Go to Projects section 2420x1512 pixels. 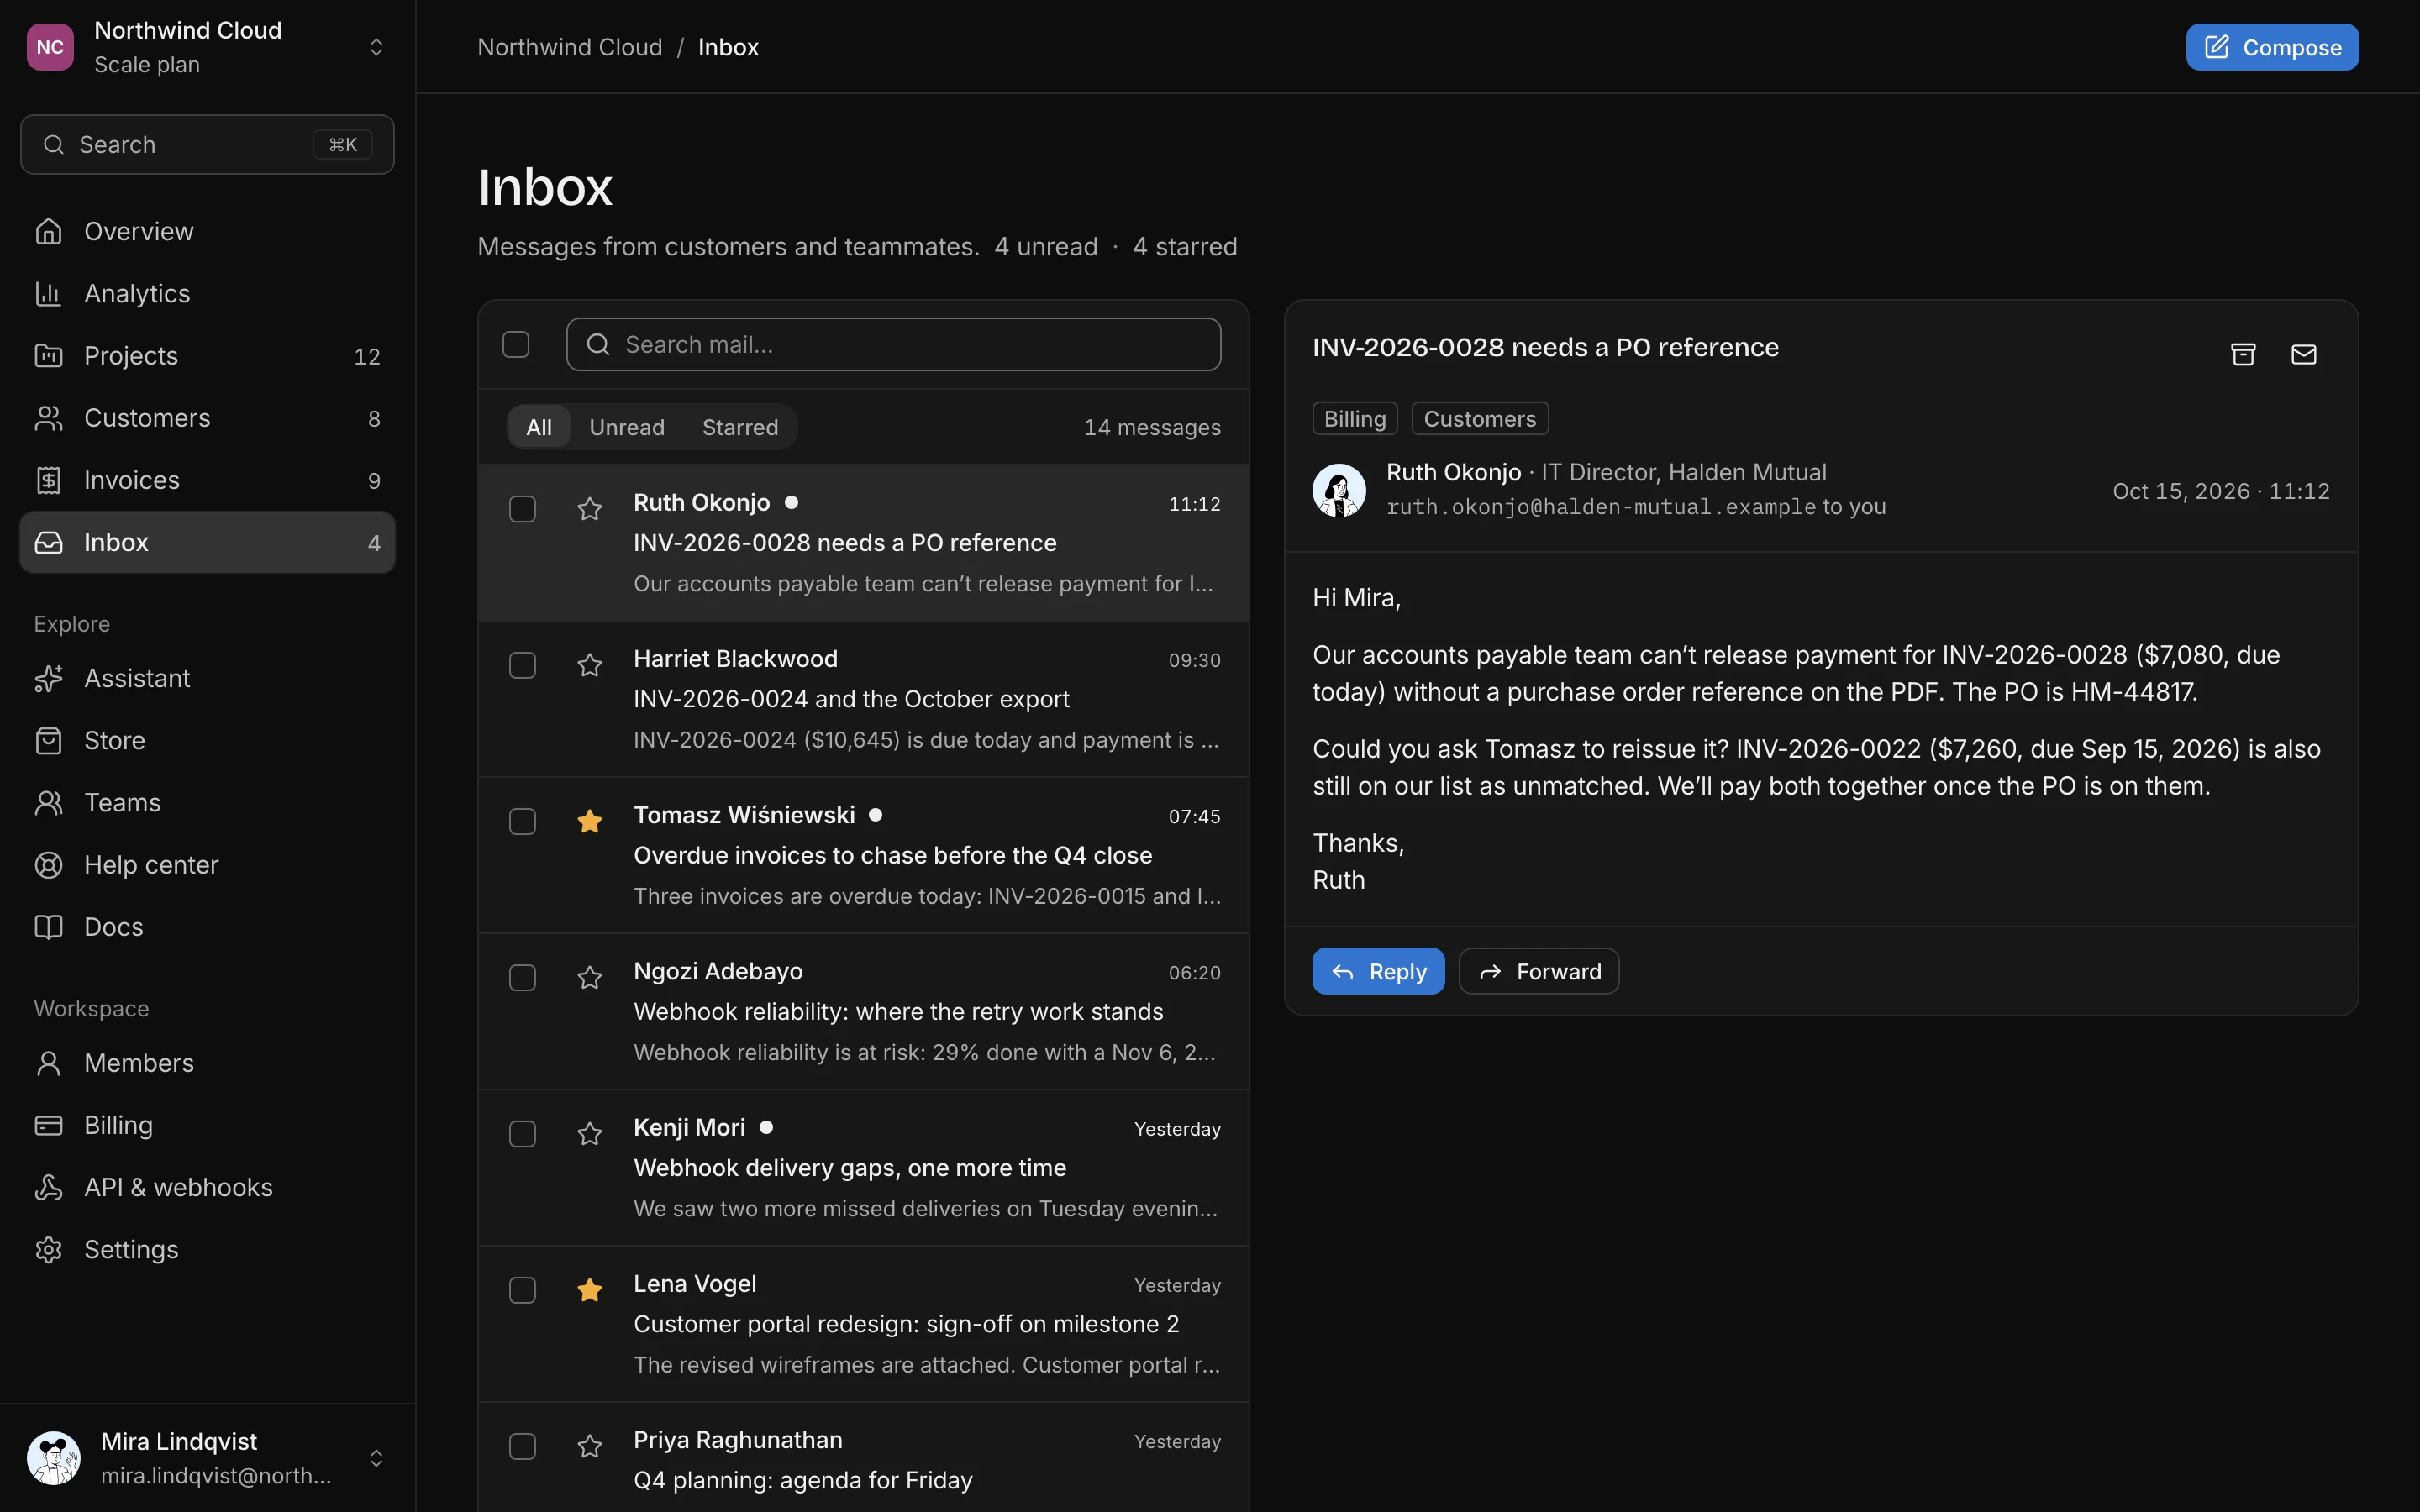coord(208,356)
